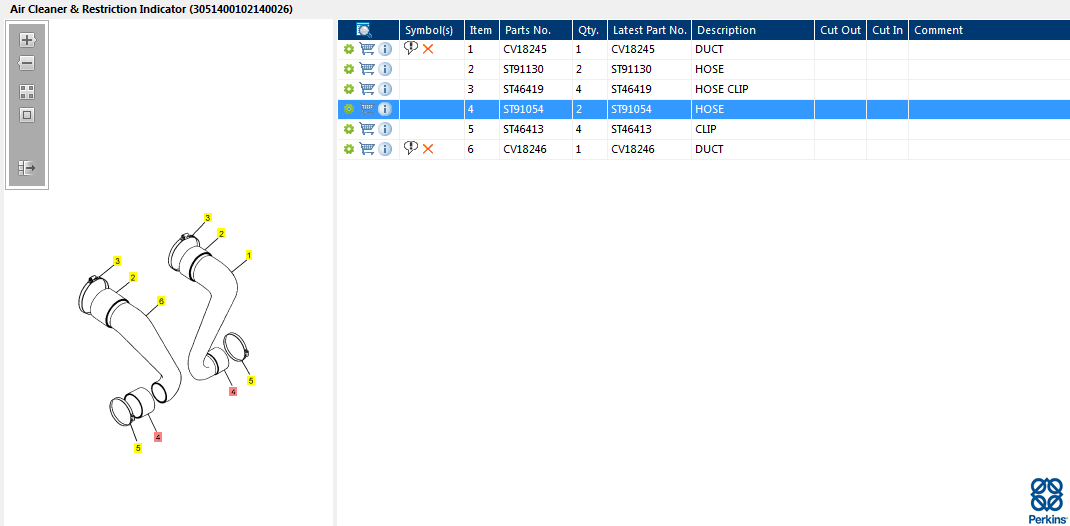Click the orange X symbol for item 1

(x=428, y=49)
